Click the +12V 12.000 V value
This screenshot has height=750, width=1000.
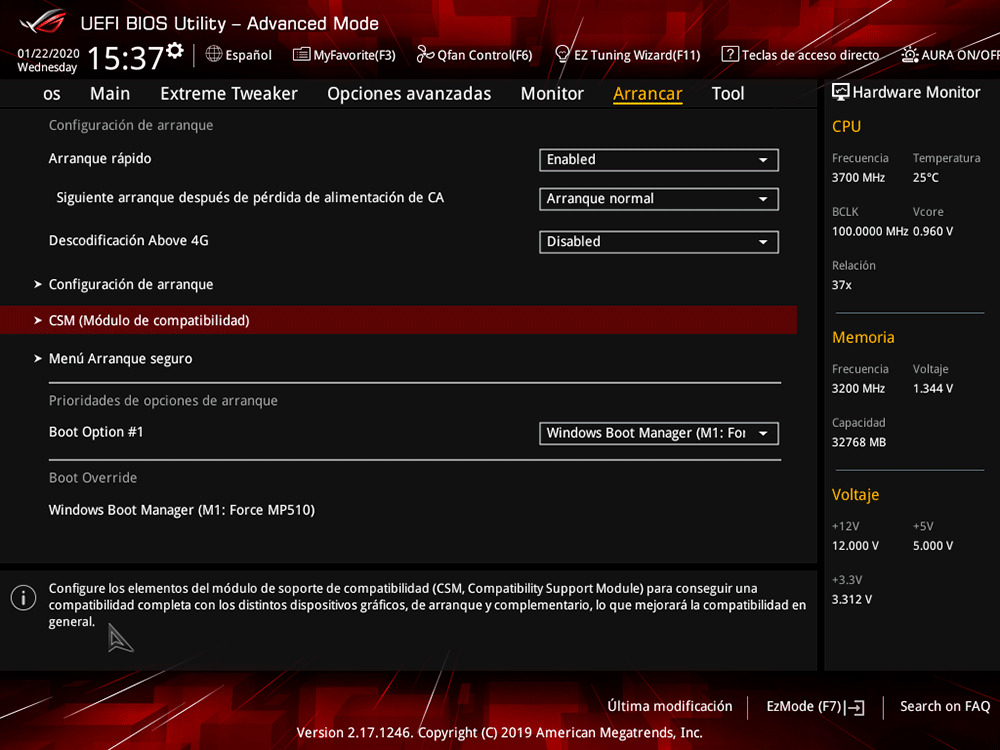coord(855,546)
